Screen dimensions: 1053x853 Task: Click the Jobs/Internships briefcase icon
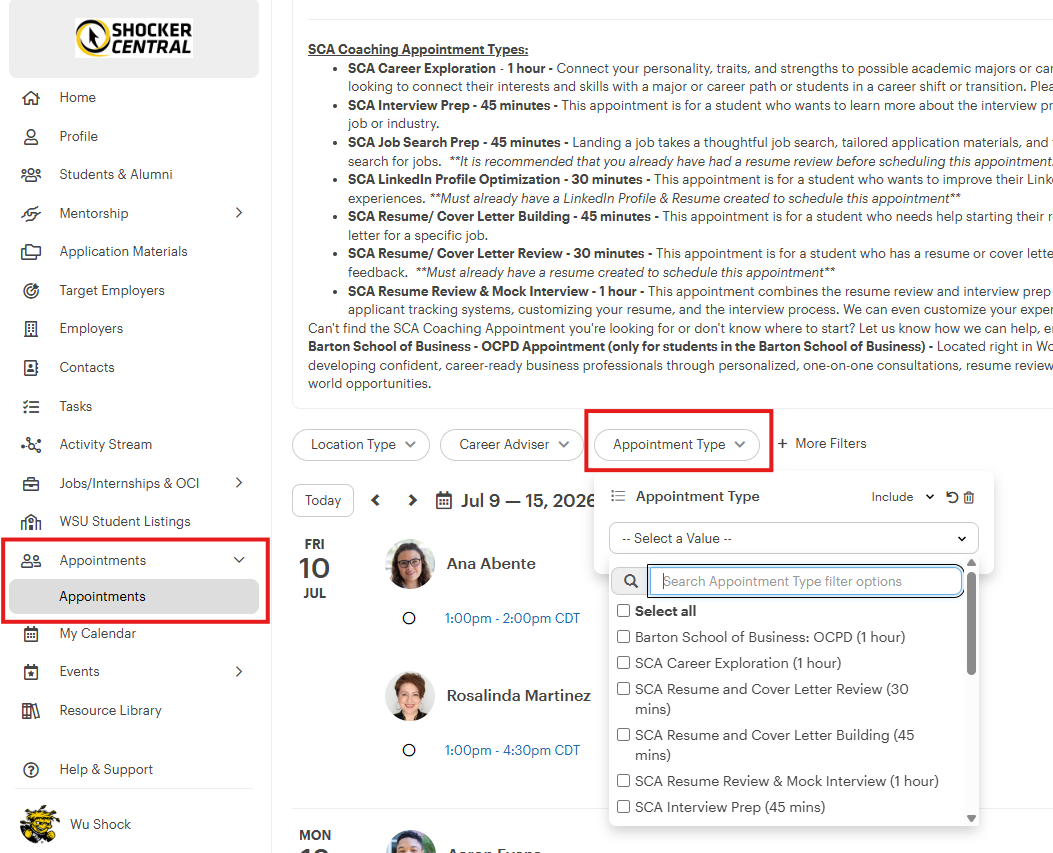(31, 484)
